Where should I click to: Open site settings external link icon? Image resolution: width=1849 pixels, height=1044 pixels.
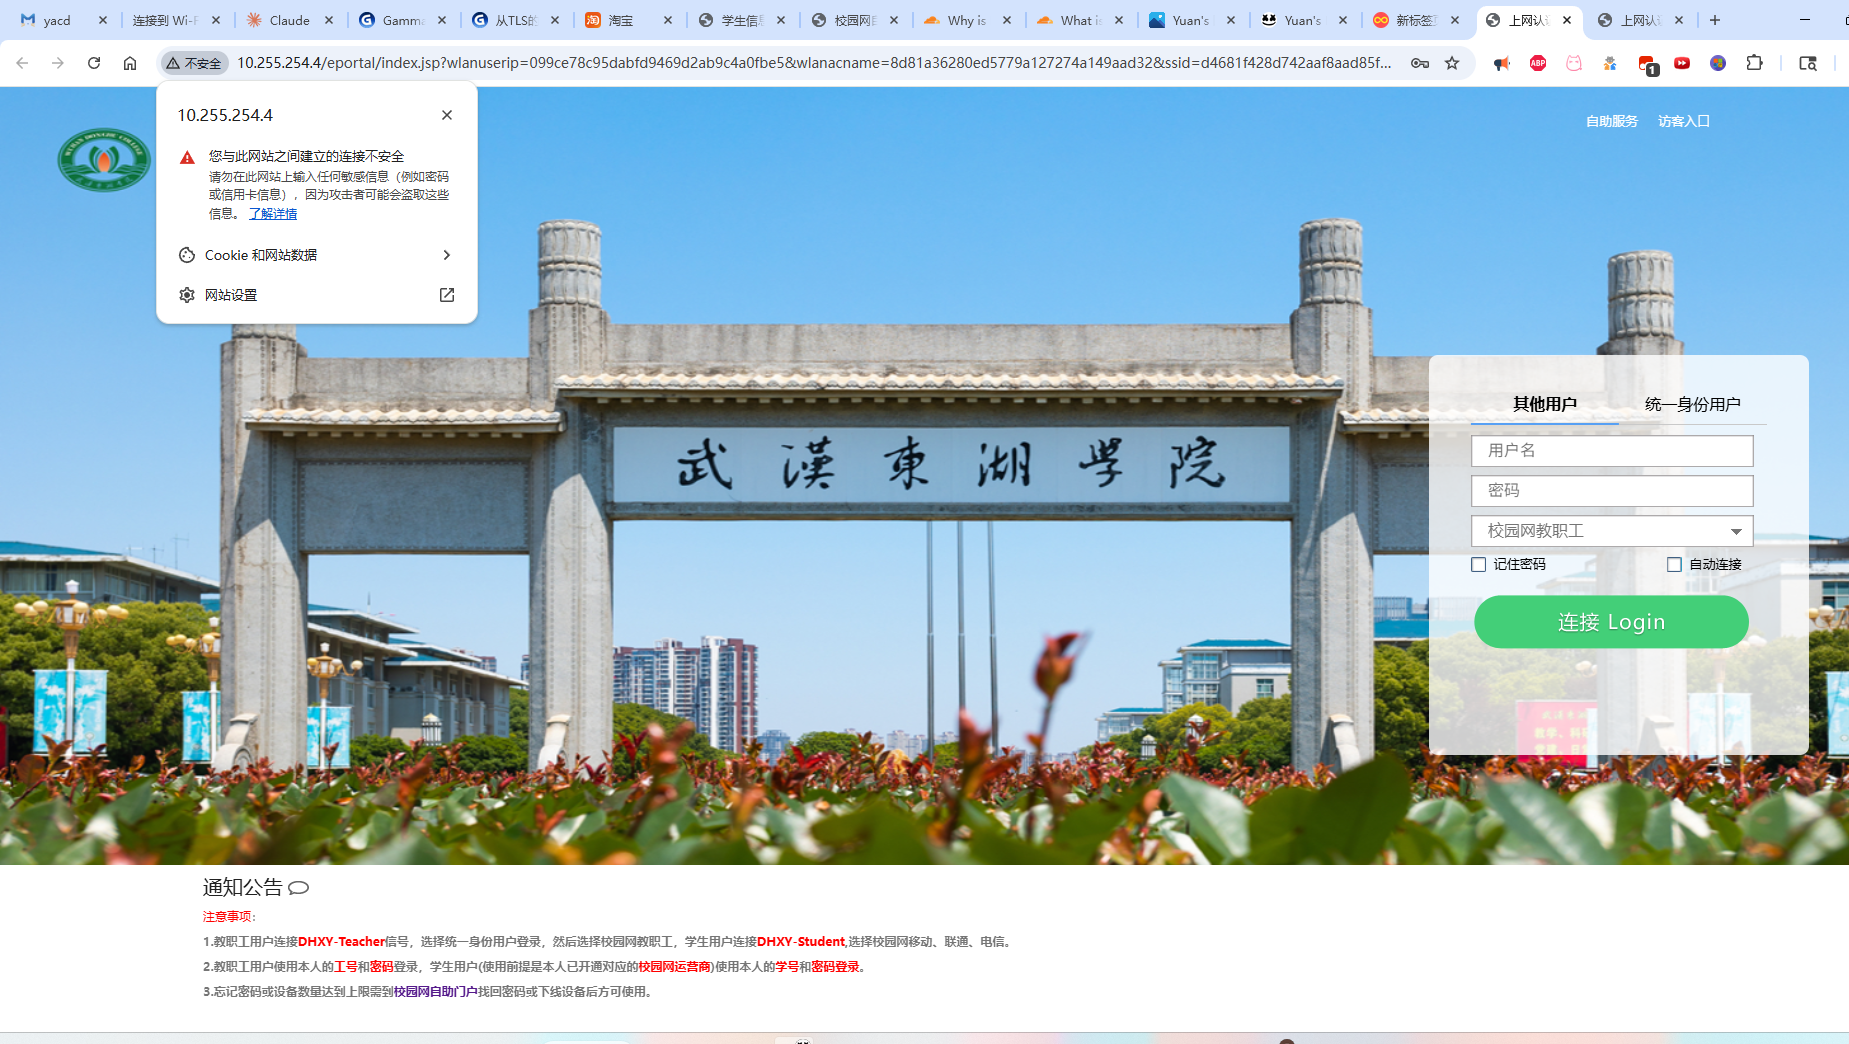click(447, 295)
